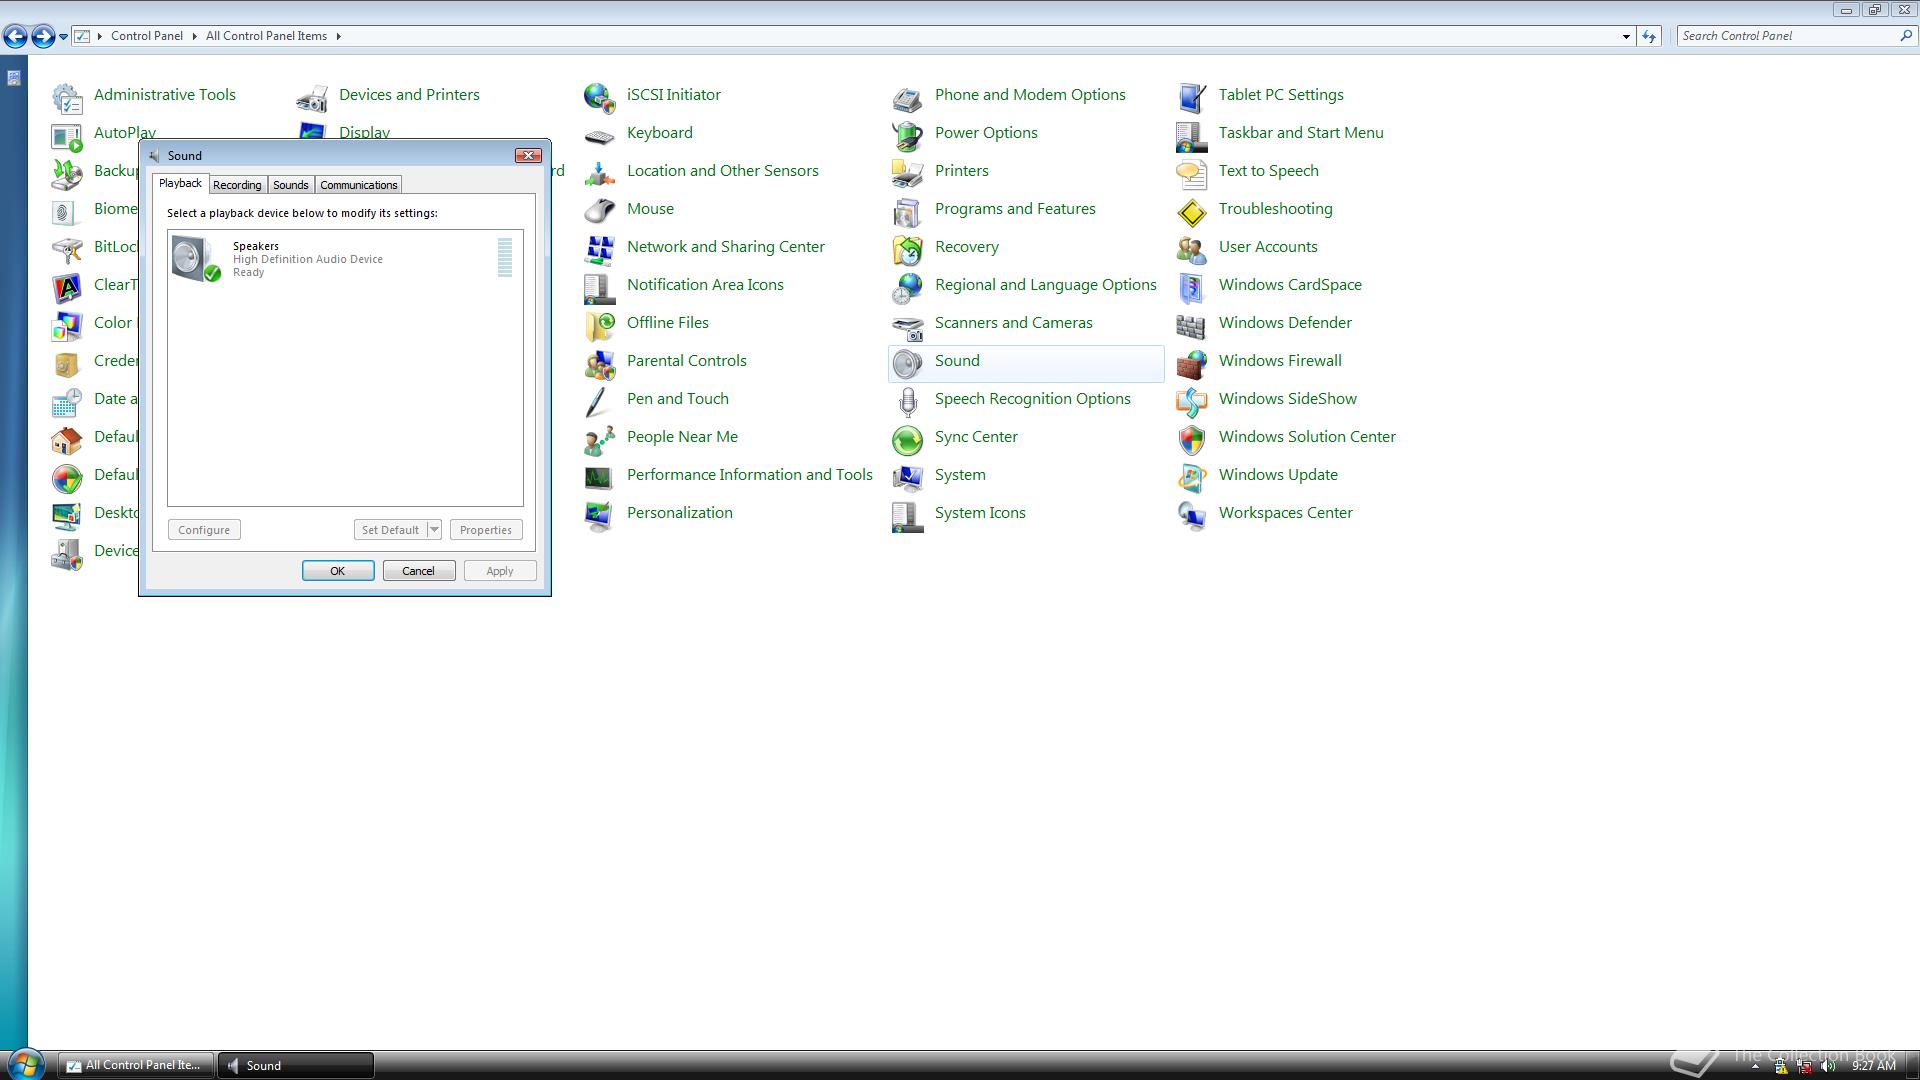The height and width of the screenshot is (1080, 1920).
Task: Click the Speakers volume level meter
Action: pyautogui.click(x=505, y=258)
